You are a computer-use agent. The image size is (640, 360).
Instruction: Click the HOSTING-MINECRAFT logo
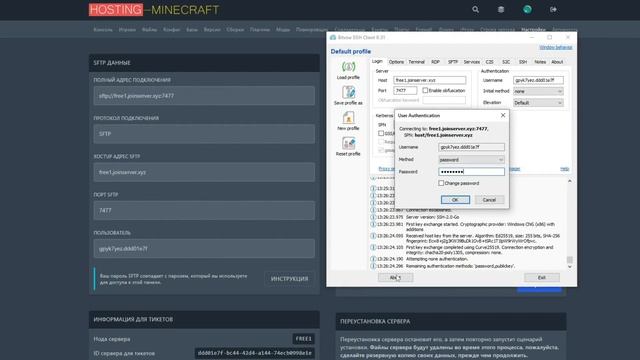click(x=154, y=10)
